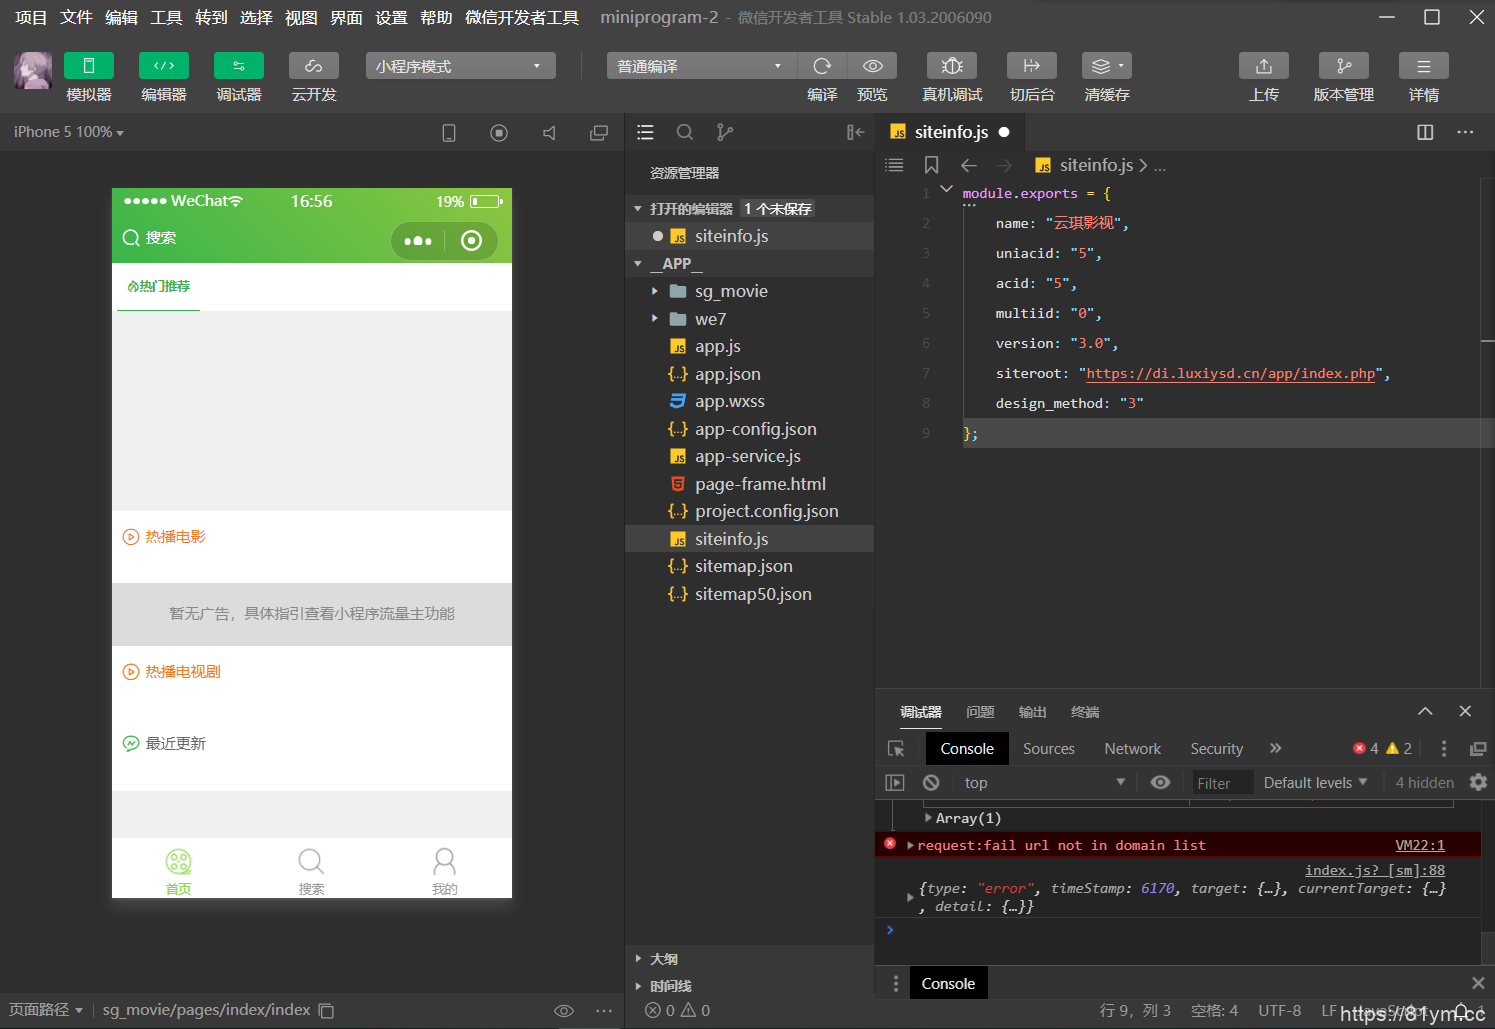Open app.json in the resource manager

pos(727,373)
